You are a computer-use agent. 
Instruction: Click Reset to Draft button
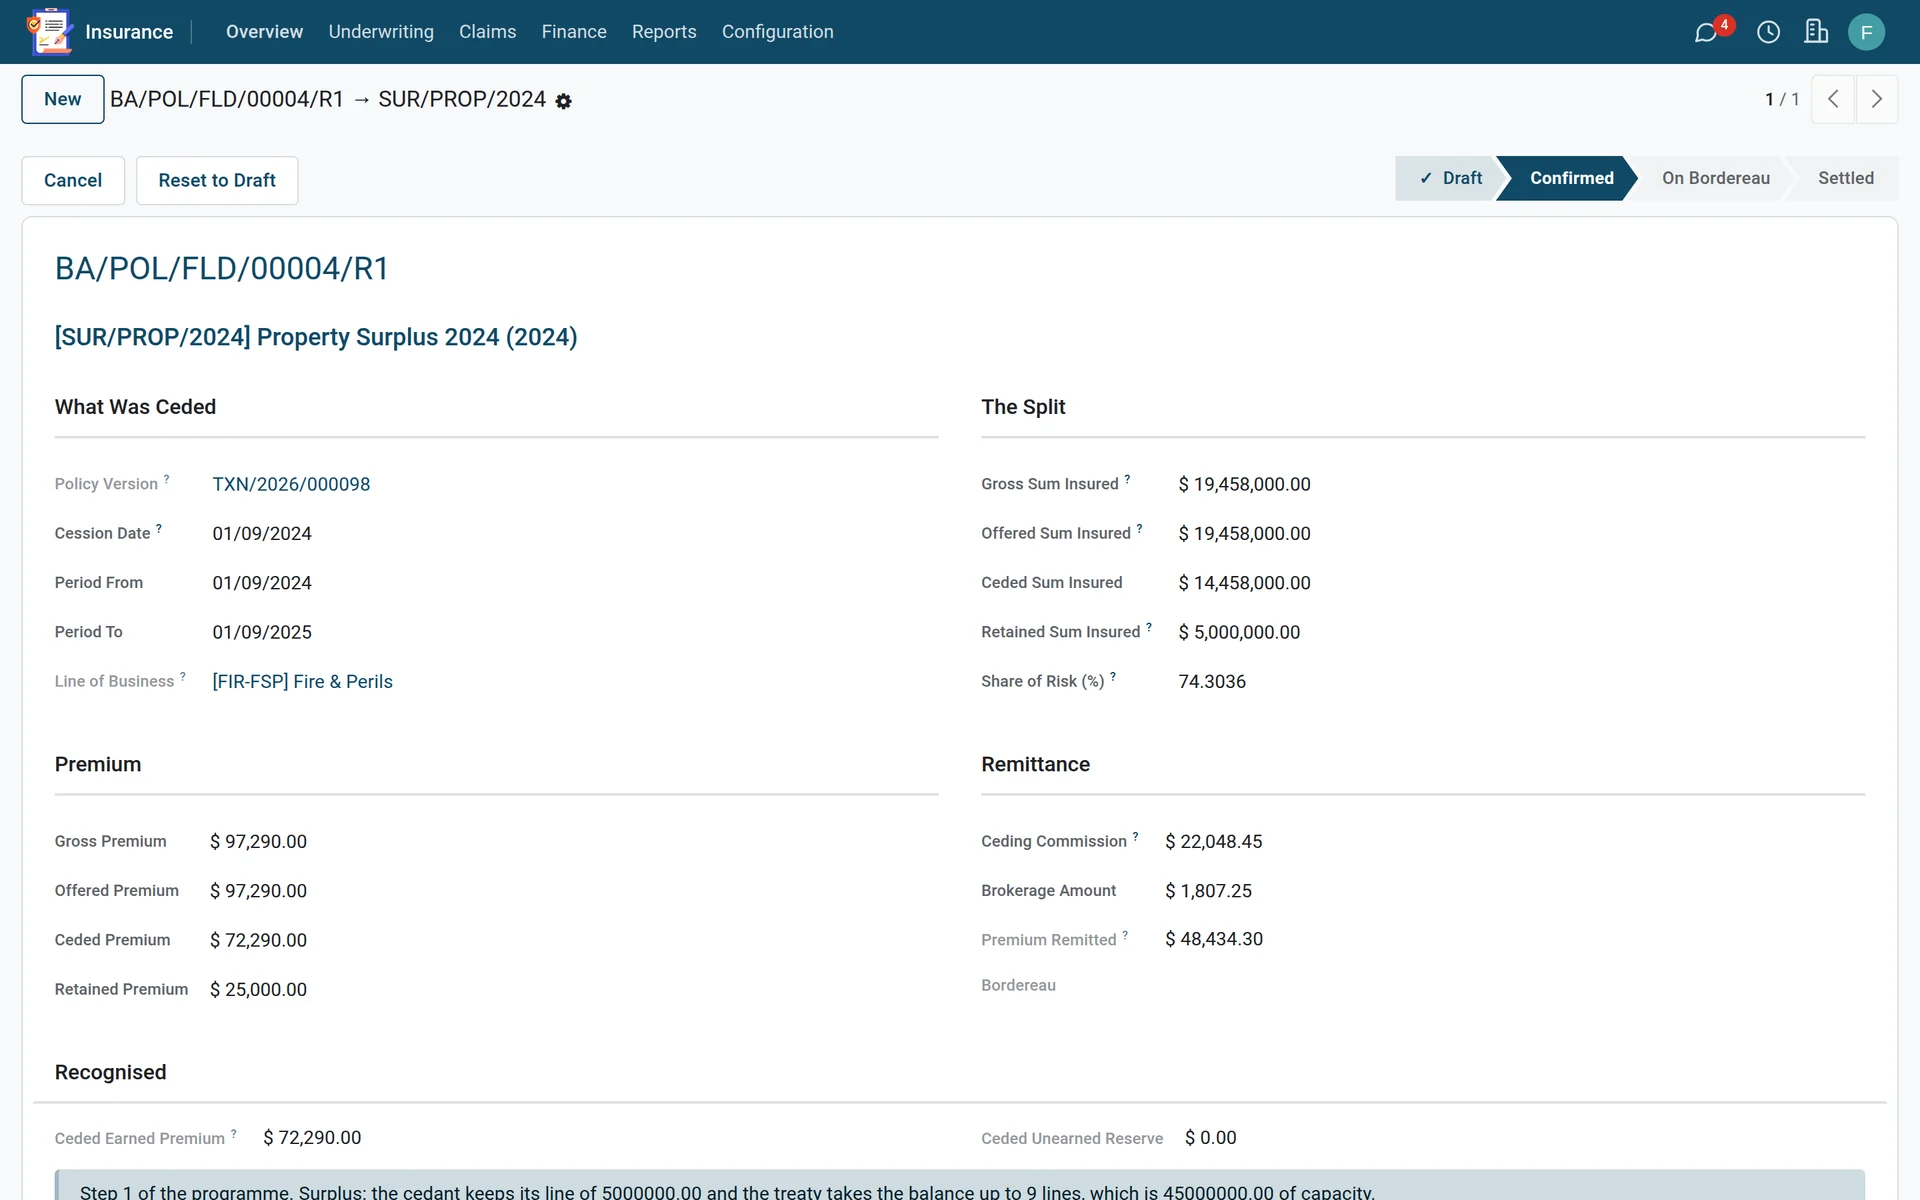point(217,180)
